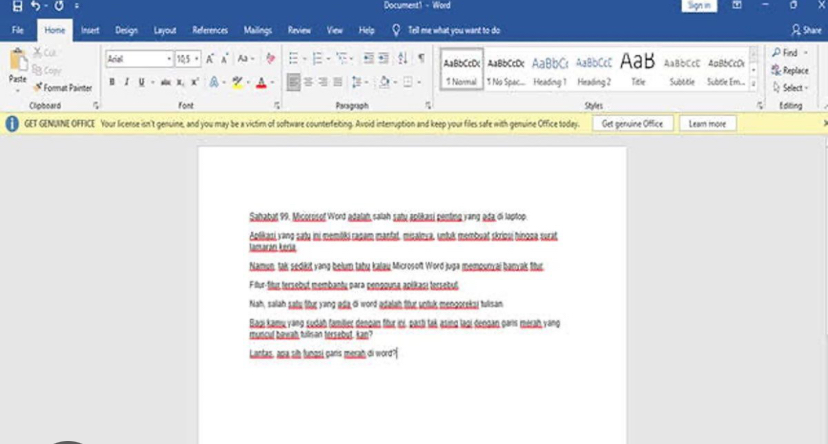
Task: Center align the text
Action: (308, 82)
